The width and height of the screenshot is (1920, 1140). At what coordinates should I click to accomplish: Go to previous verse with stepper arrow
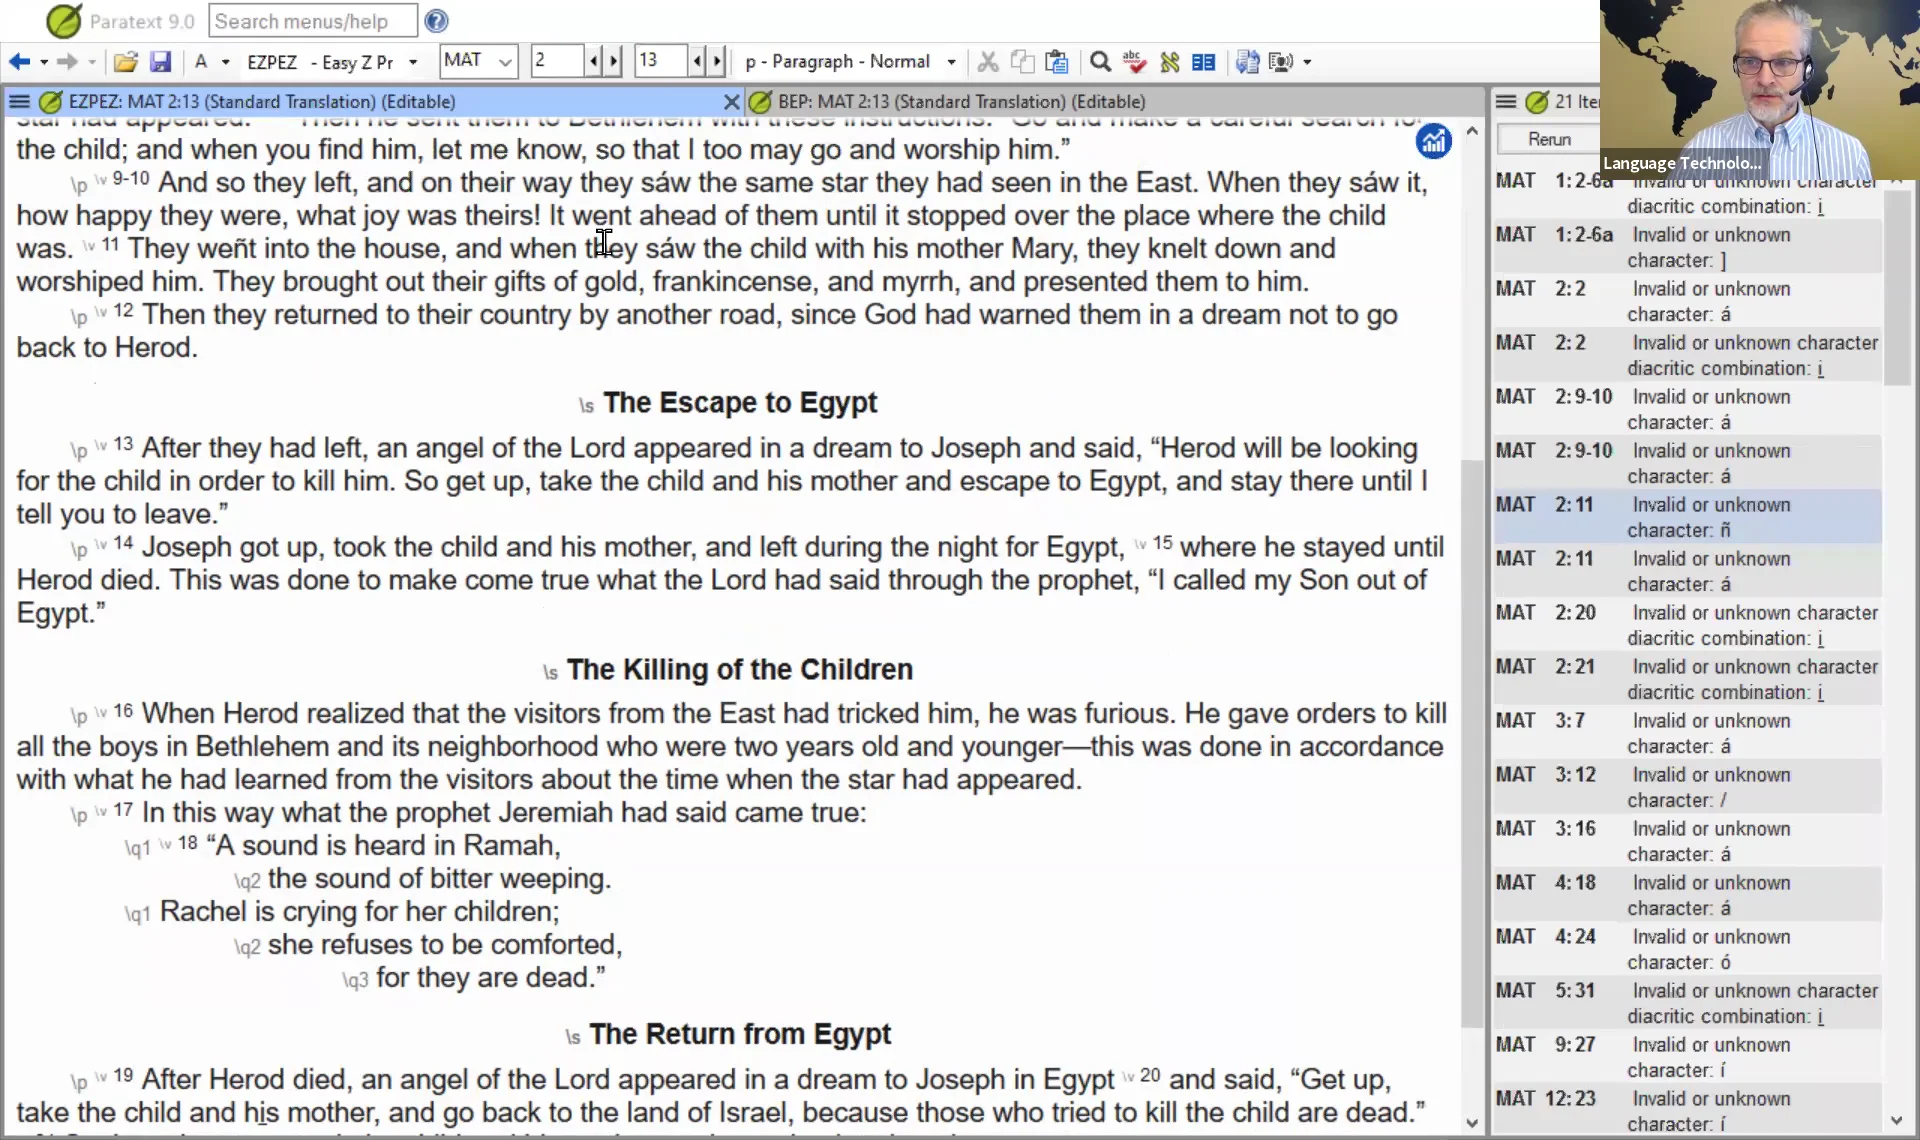(697, 62)
